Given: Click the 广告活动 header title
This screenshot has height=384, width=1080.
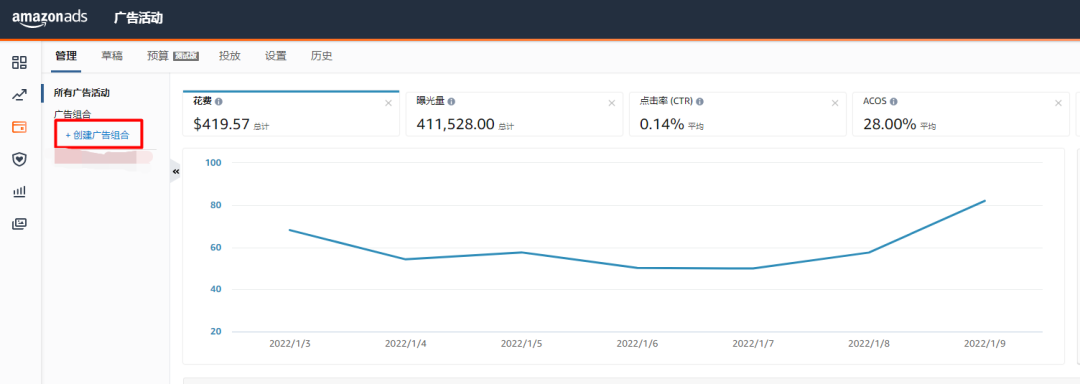Looking at the screenshot, I should pyautogui.click(x=138, y=18).
